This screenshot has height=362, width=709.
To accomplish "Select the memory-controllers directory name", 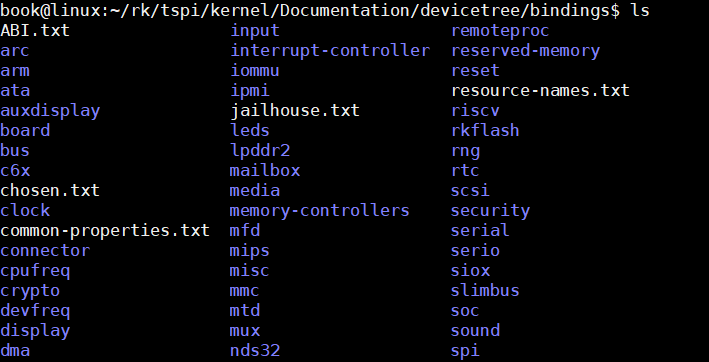I will point(319,211).
